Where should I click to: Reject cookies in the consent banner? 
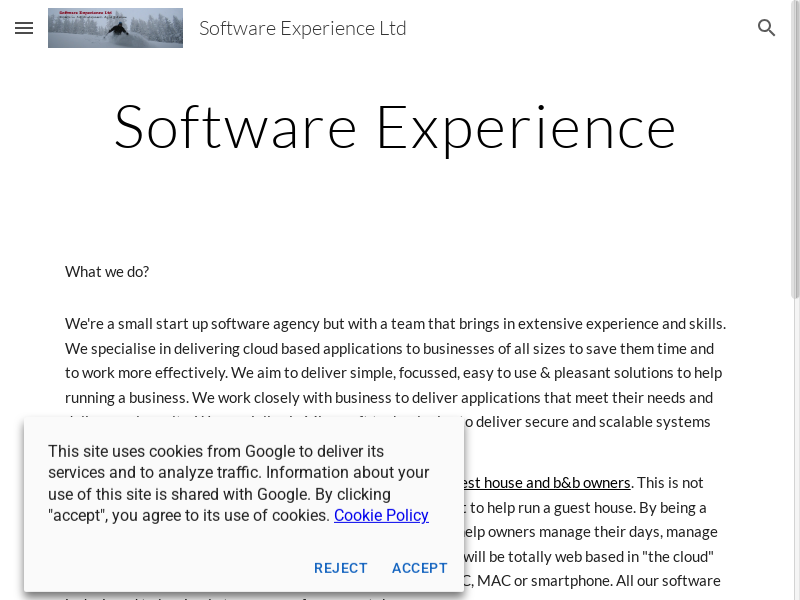(x=341, y=568)
